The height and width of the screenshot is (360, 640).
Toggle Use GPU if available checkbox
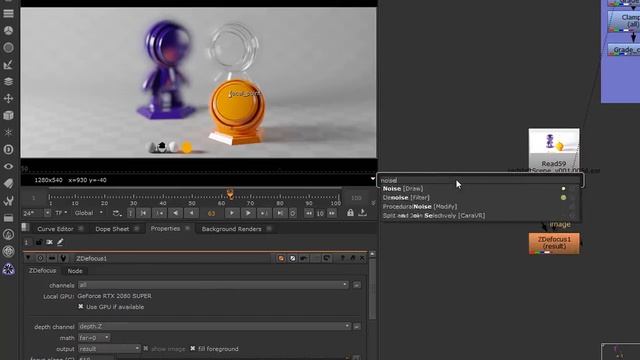pos(80,307)
